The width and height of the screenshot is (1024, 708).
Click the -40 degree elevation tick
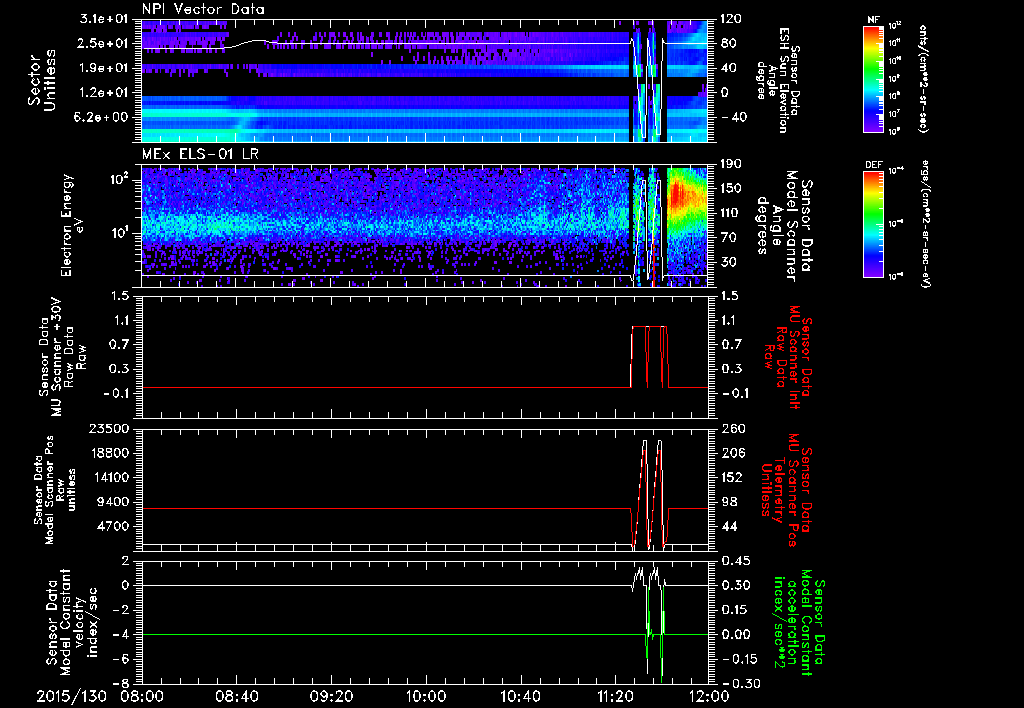tap(733, 117)
